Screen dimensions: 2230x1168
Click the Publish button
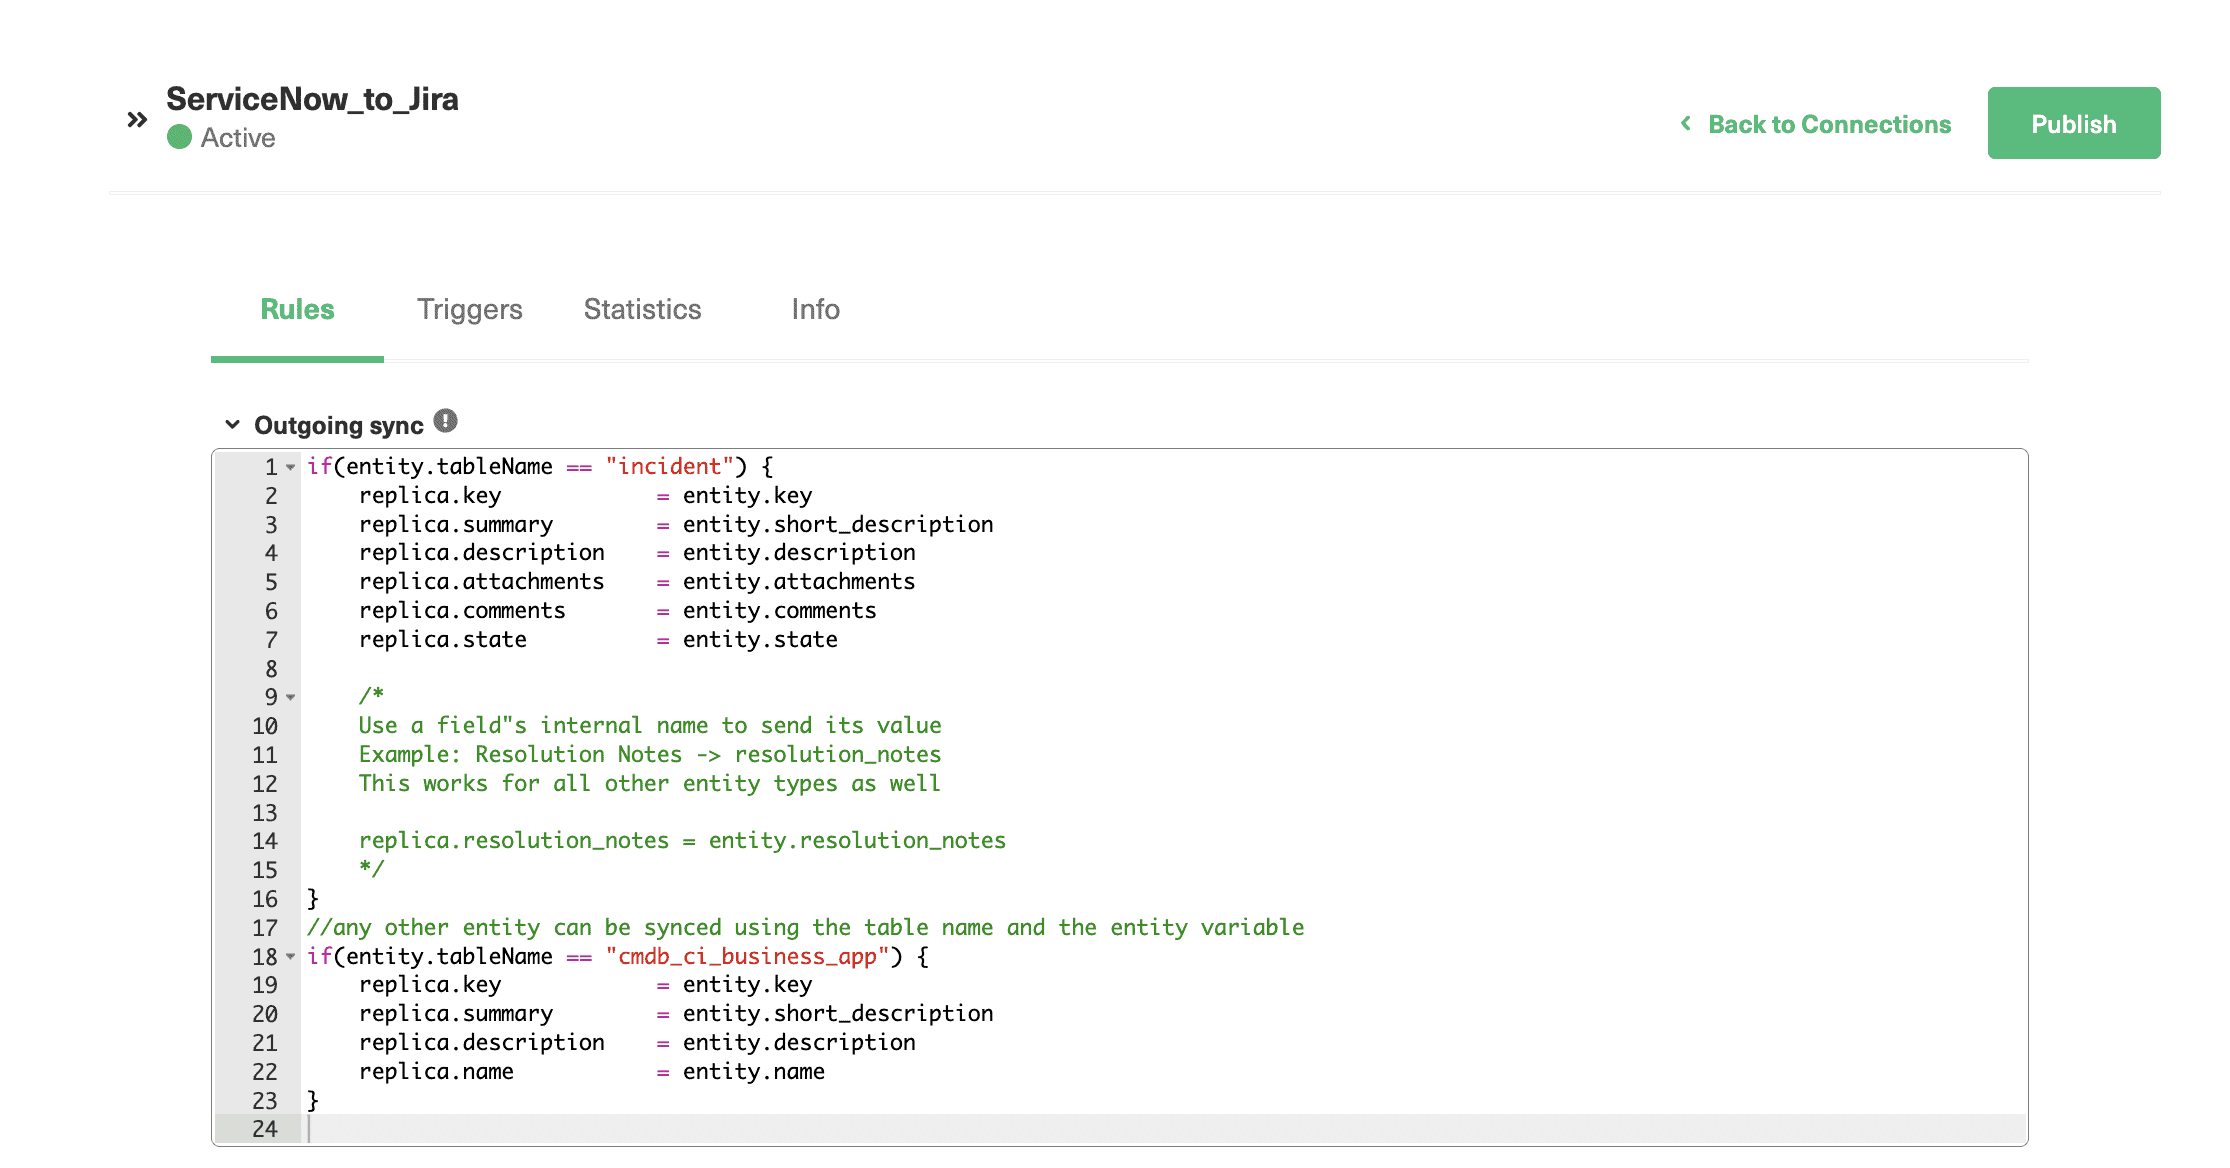(2073, 123)
